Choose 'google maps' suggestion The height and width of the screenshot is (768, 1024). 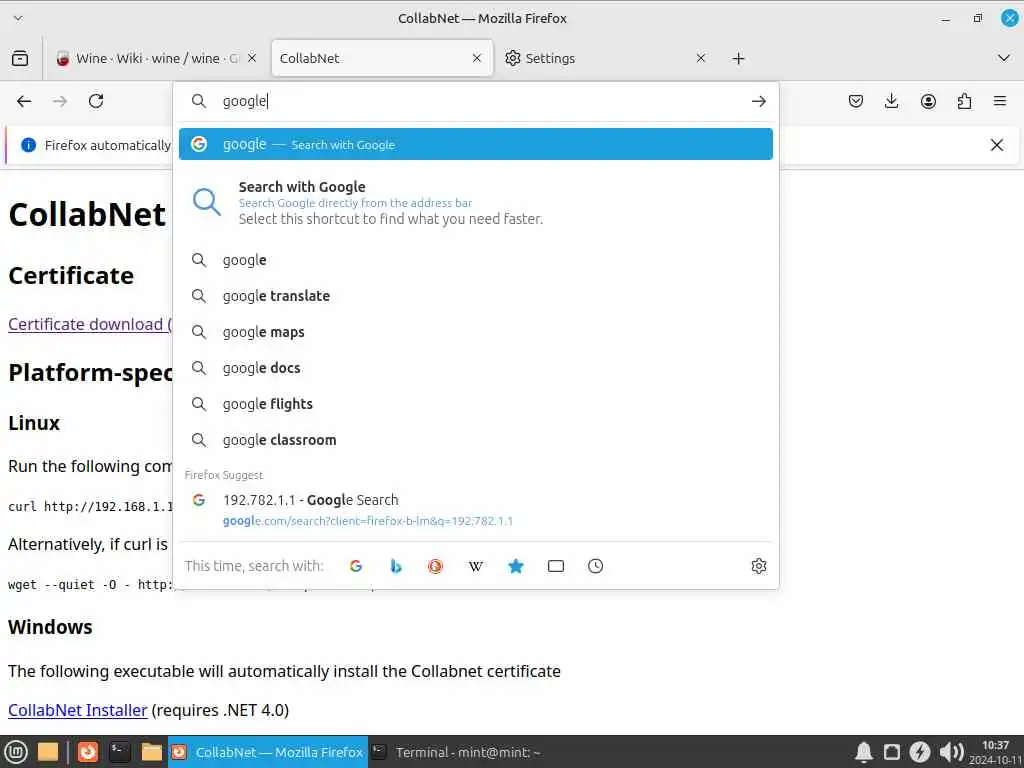475,332
